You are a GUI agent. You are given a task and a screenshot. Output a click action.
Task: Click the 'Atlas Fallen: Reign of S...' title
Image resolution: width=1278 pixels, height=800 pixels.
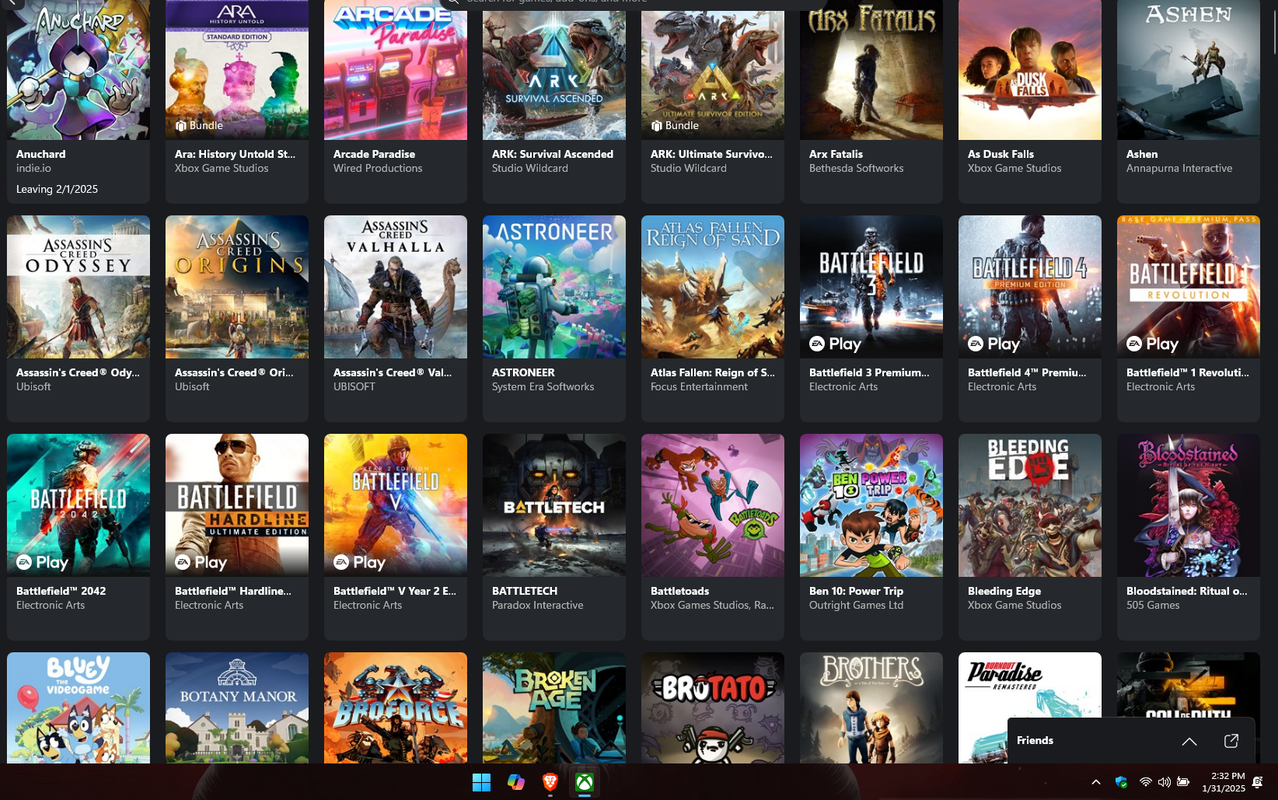[712, 373]
